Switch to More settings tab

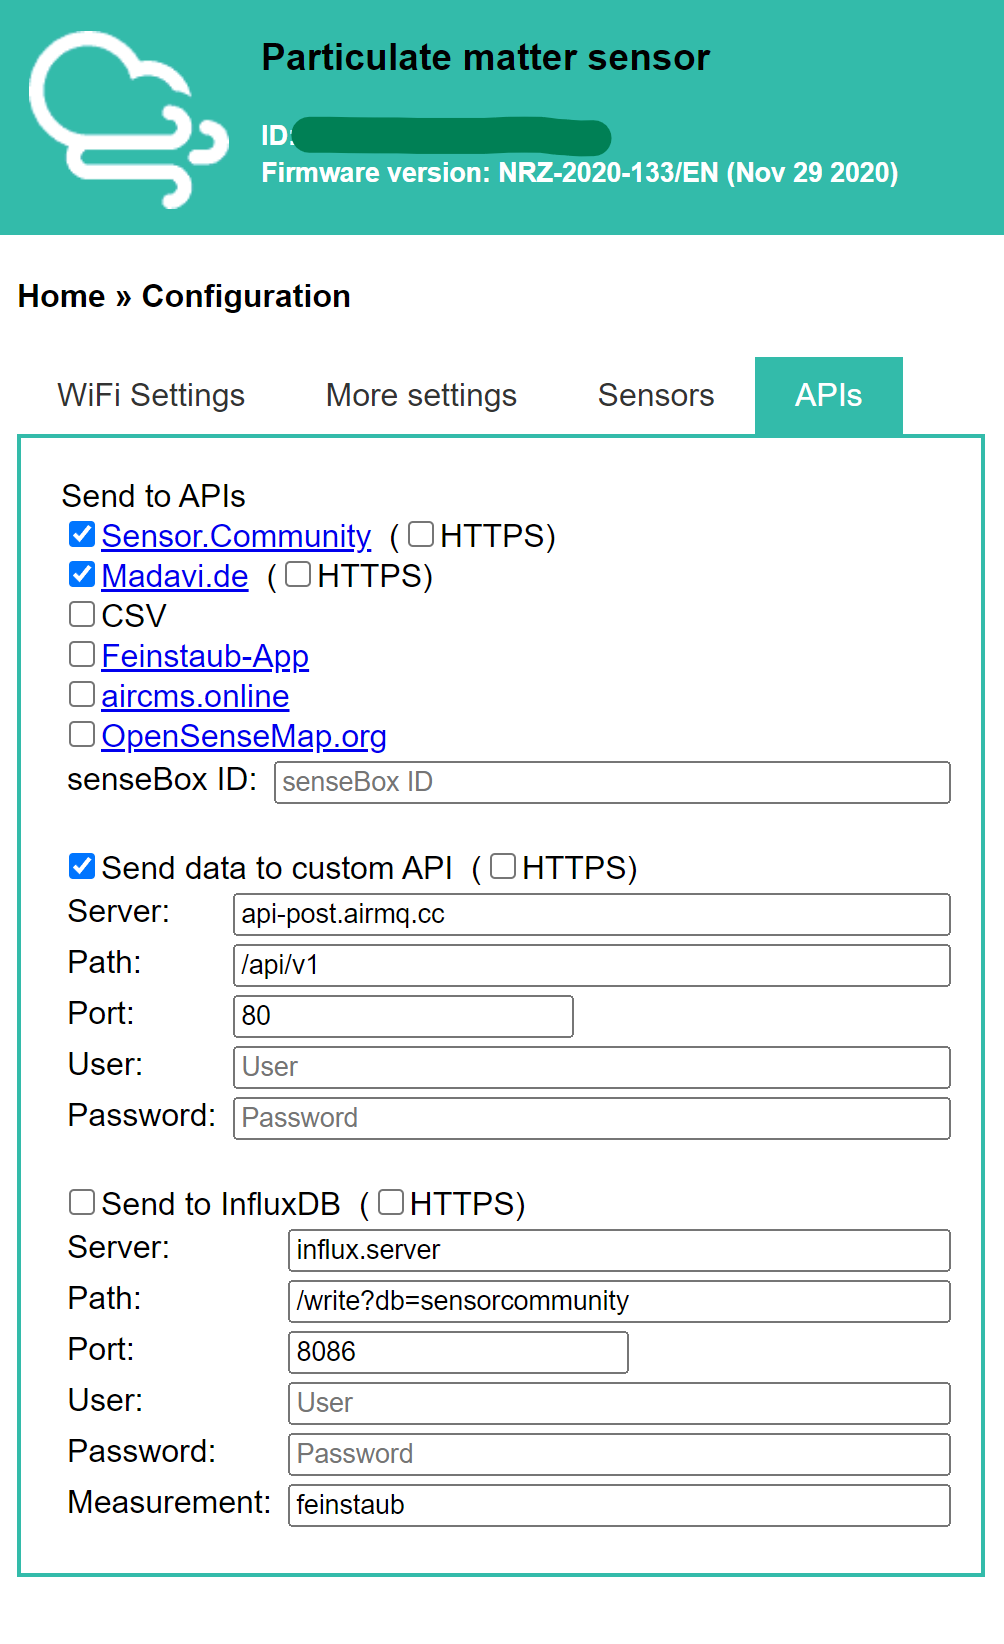(421, 396)
